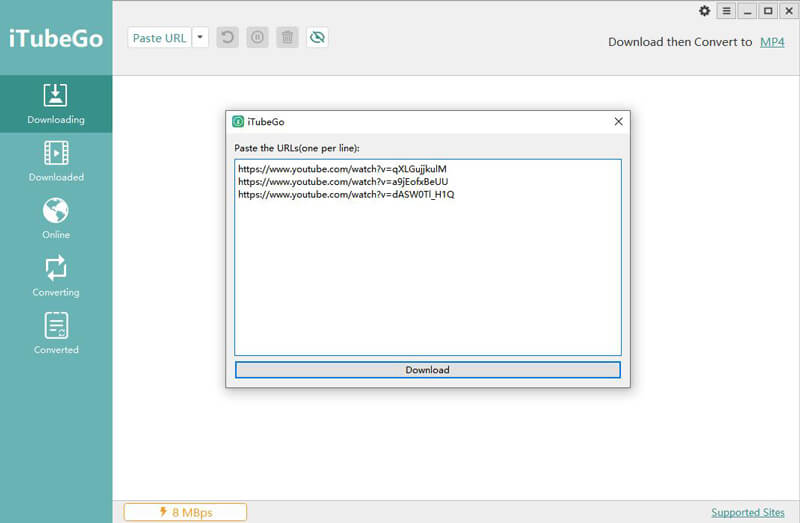Click the iTubeGo dialog title icon
Image resolution: width=800 pixels, height=523 pixels.
click(x=238, y=121)
